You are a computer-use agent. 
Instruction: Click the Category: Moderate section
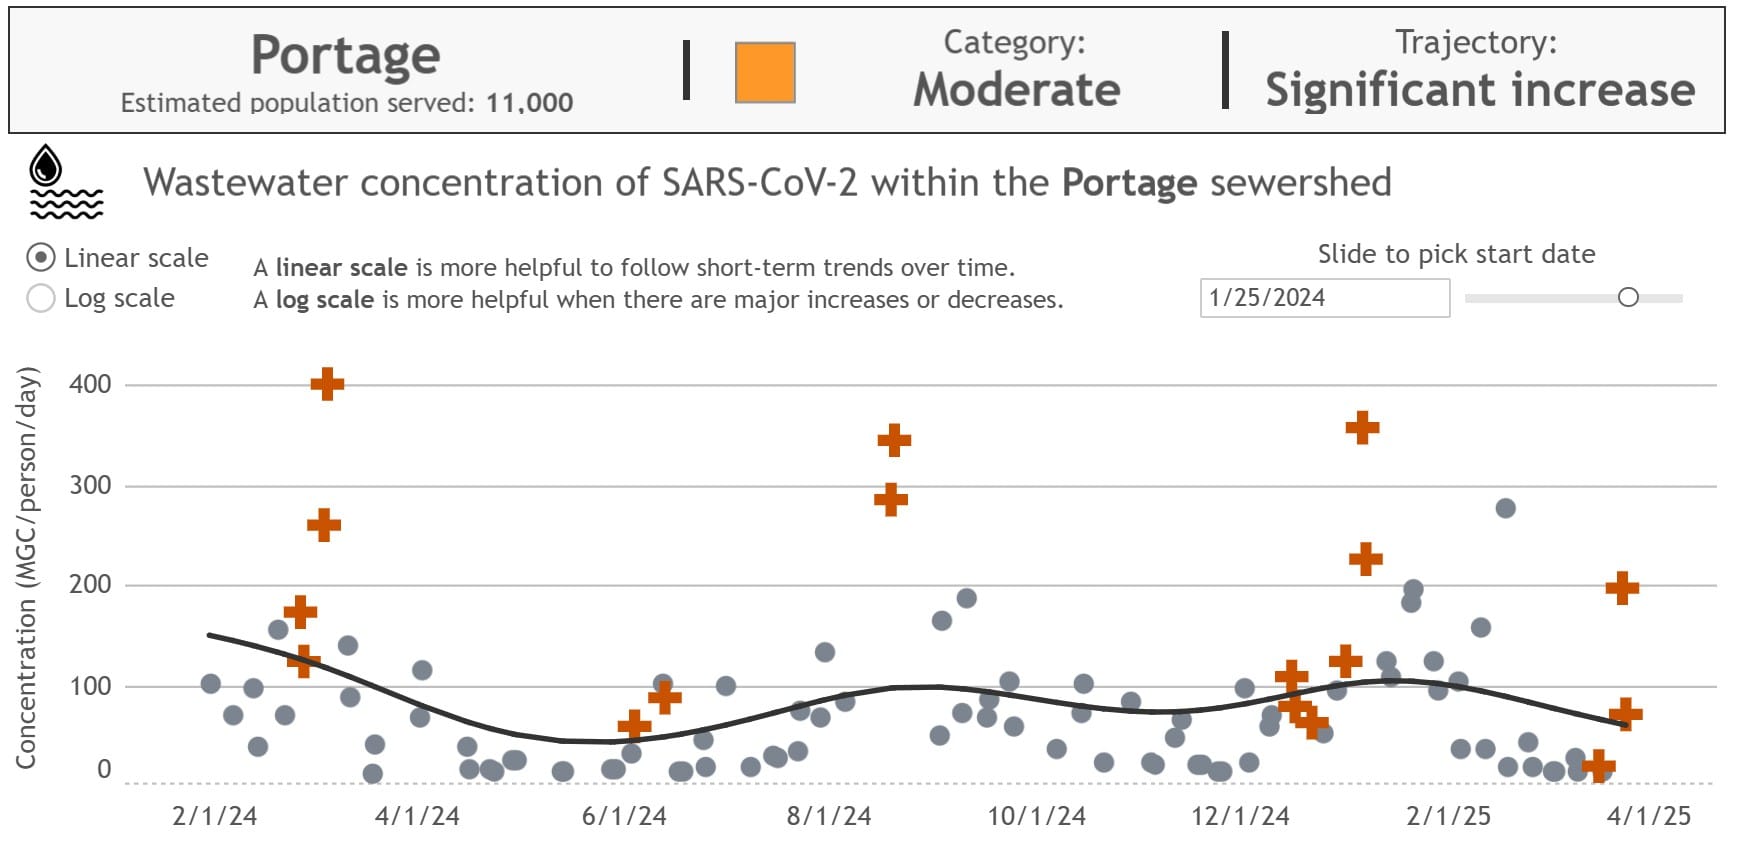click(1016, 70)
